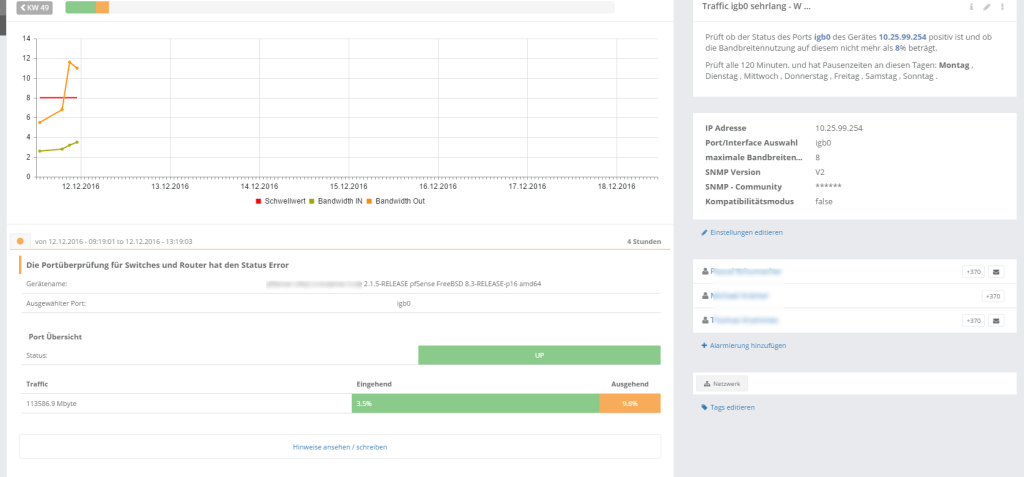
Task: Click the envelope icon for first contact
Action: click(995, 271)
